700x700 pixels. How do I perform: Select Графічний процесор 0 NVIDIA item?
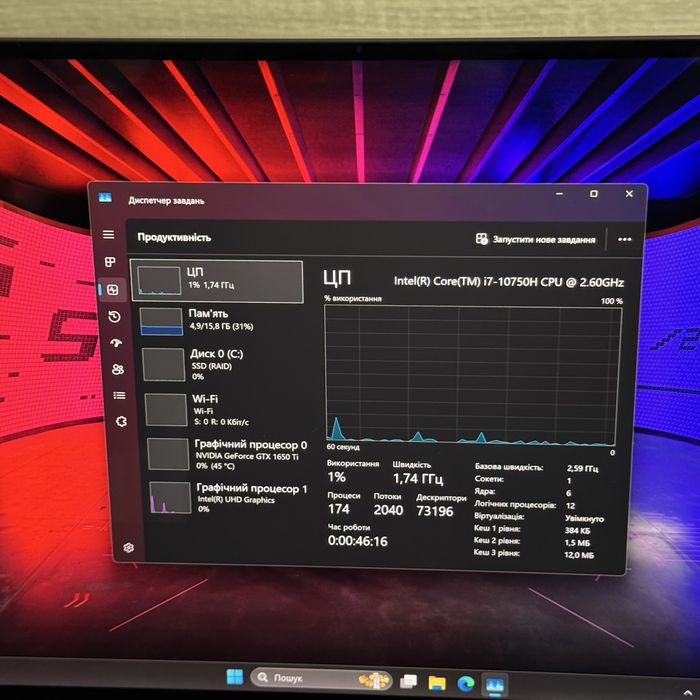[x=227, y=454]
